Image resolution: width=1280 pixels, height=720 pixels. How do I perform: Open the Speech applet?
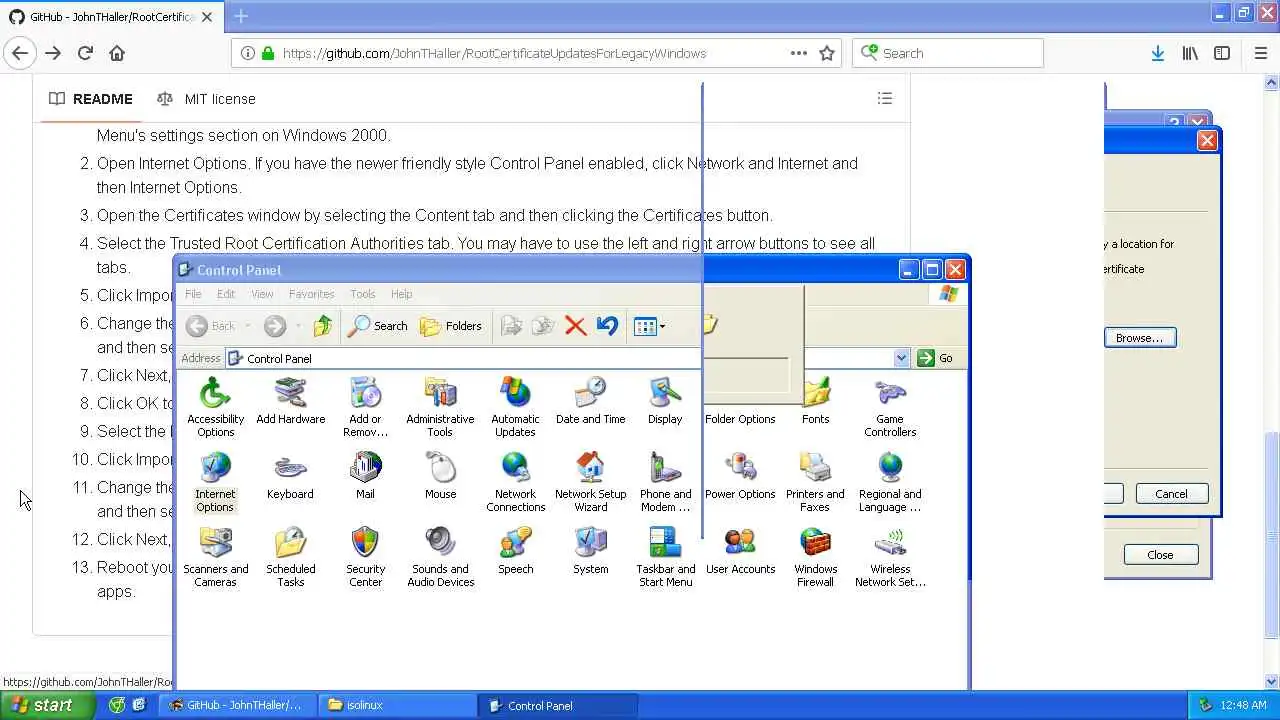[515, 551]
